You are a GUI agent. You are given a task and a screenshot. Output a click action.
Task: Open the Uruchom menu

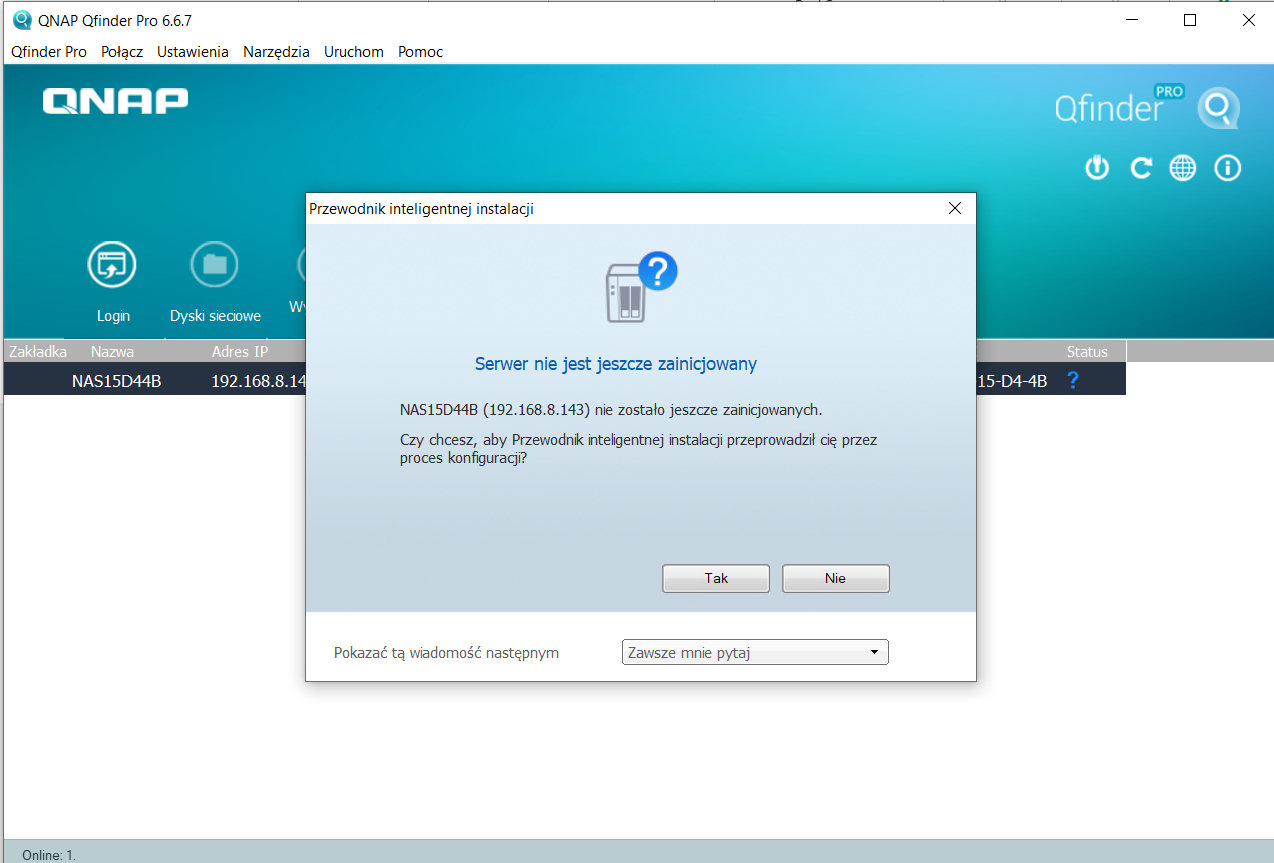[x=354, y=52]
